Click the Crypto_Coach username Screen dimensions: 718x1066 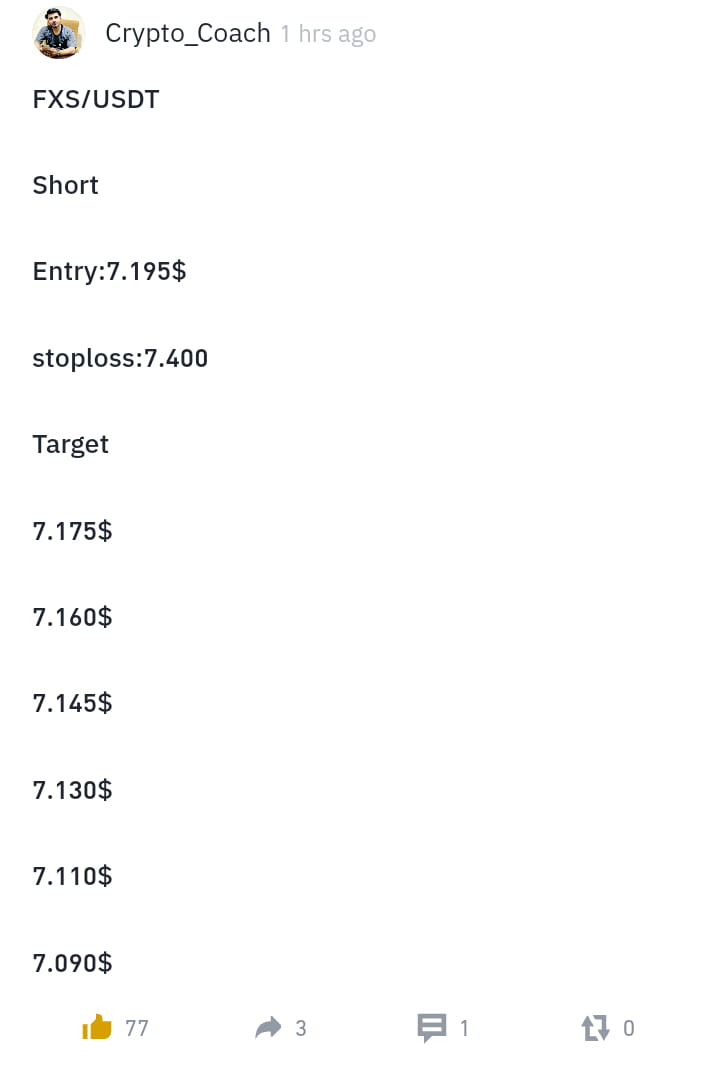[x=188, y=33]
